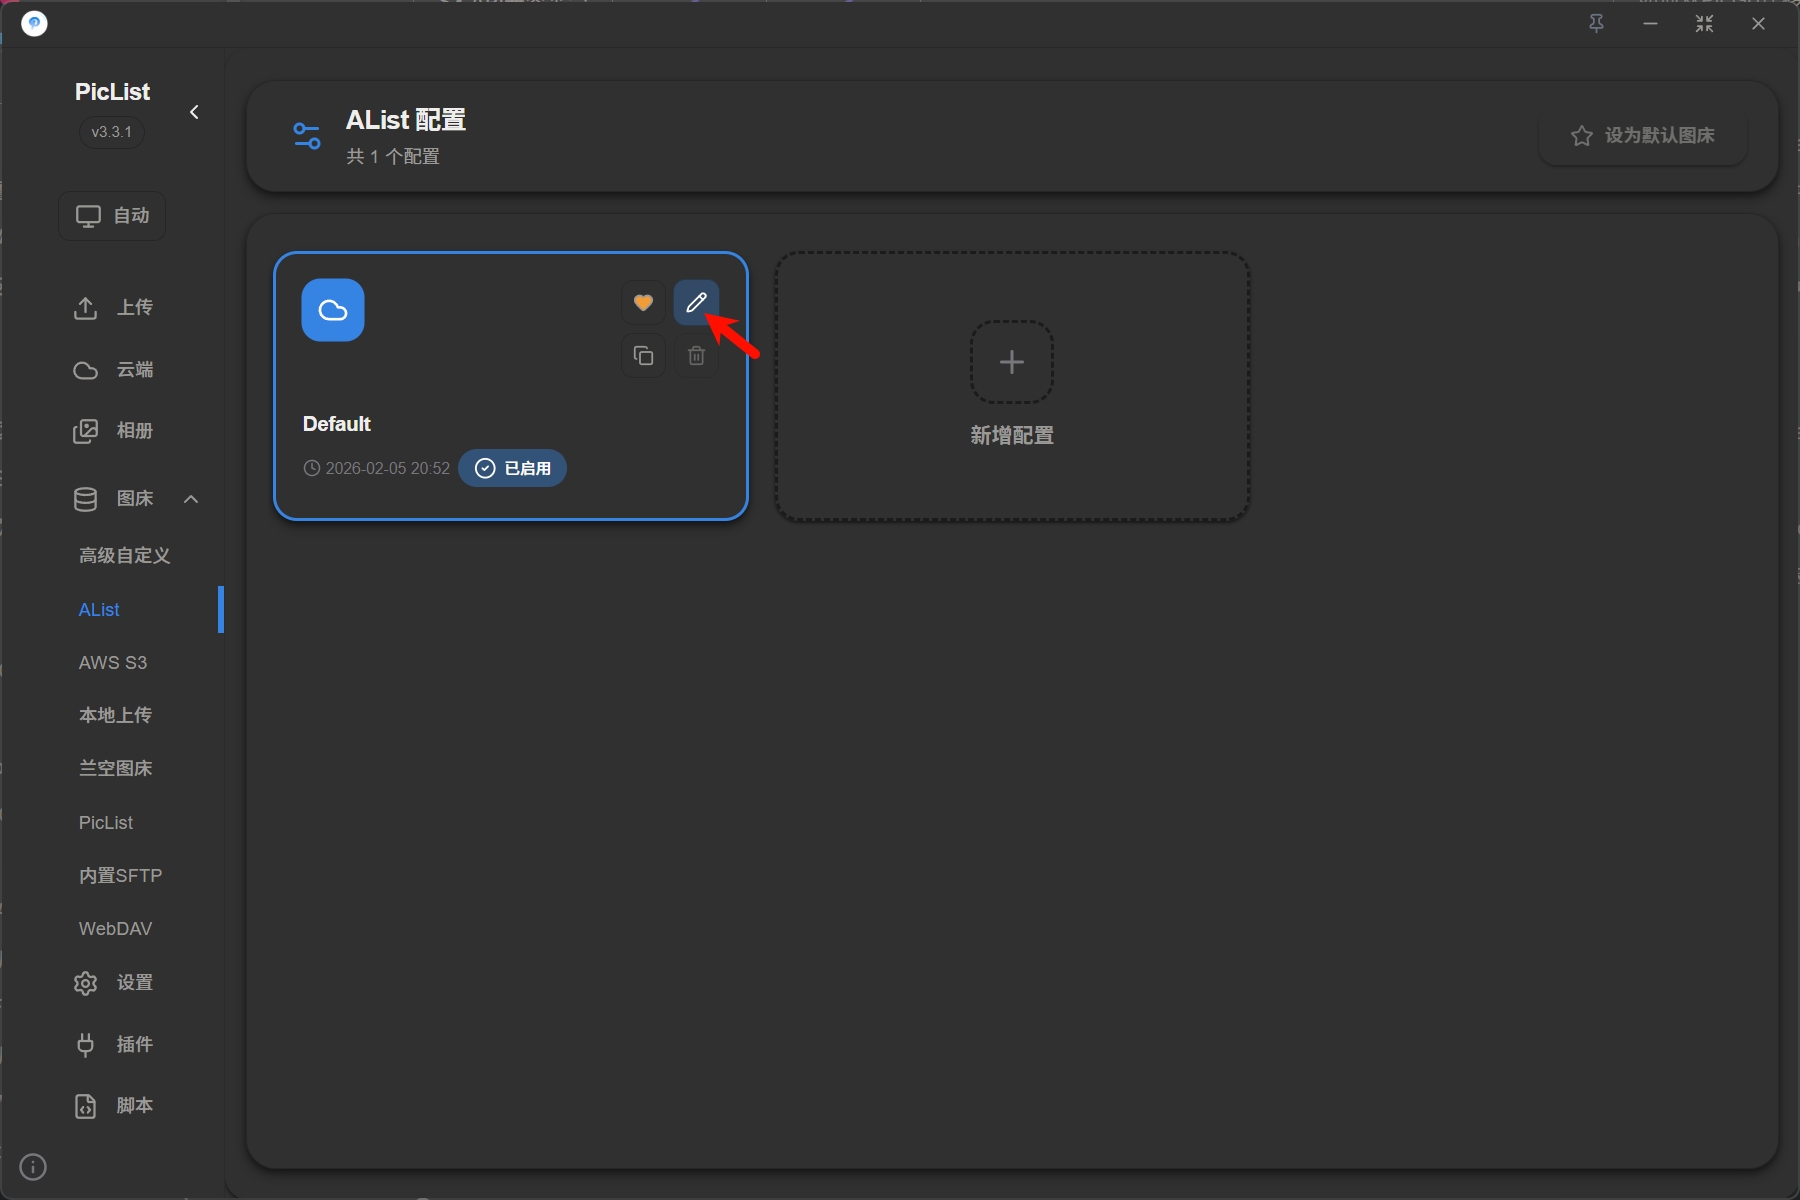Click the 新增配置 add configuration card
This screenshot has width=1800, height=1200.
coord(1011,435)
